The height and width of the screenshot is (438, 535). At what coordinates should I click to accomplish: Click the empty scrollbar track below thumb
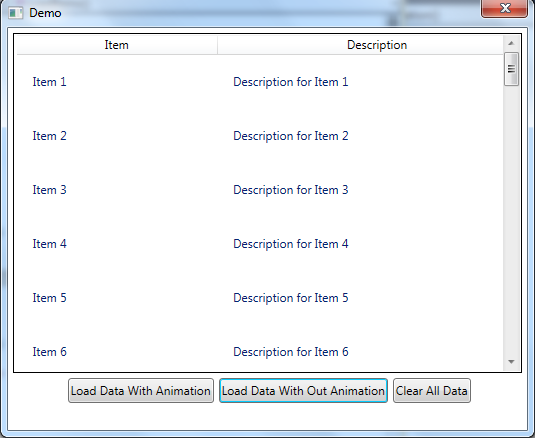511,220
